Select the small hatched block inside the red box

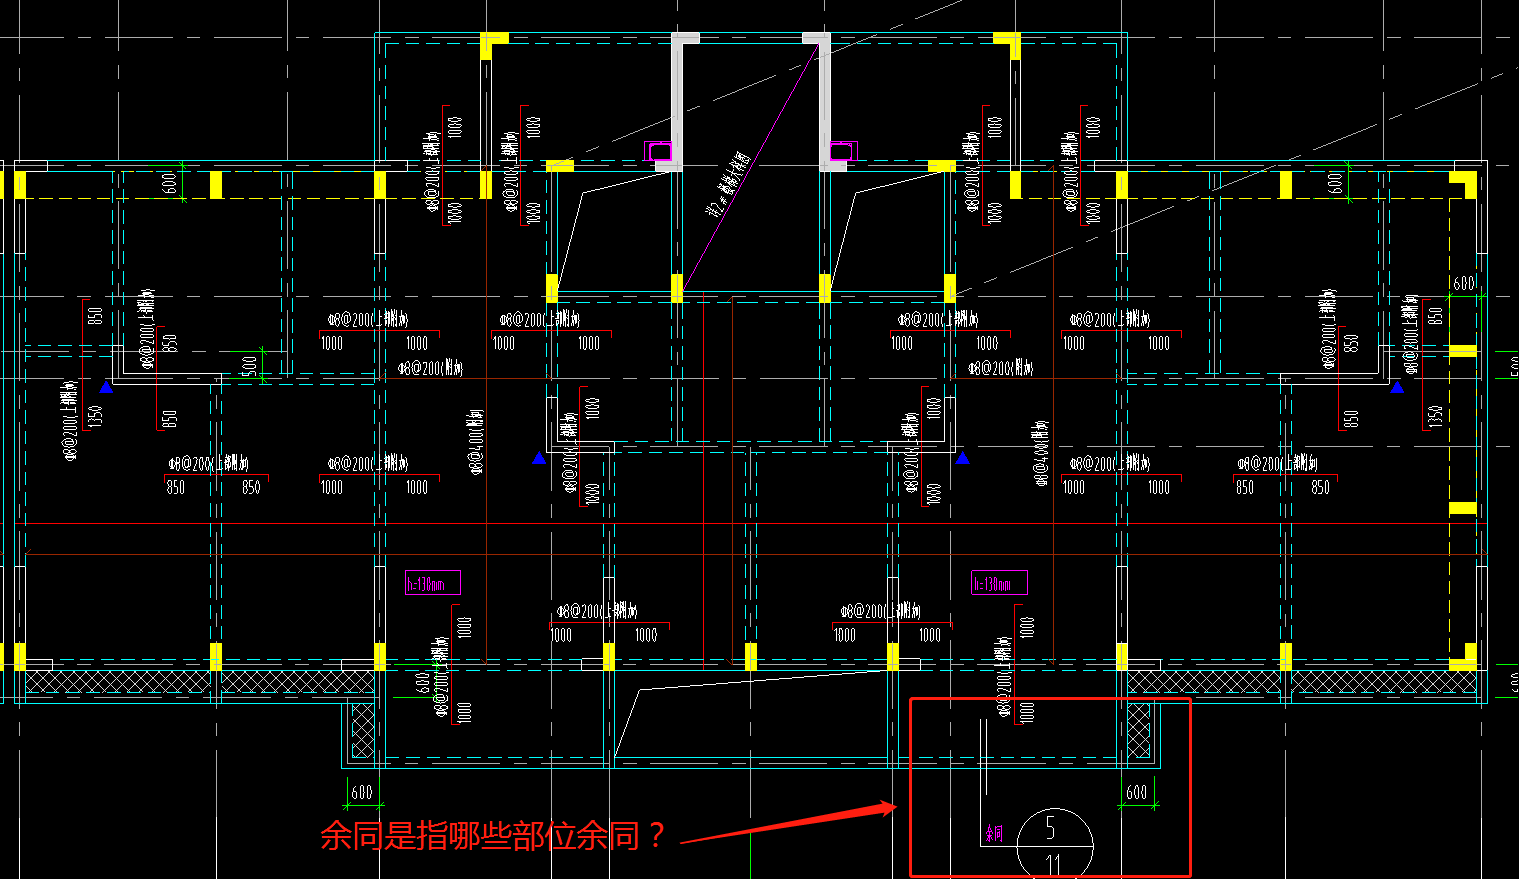[1139, 730]
